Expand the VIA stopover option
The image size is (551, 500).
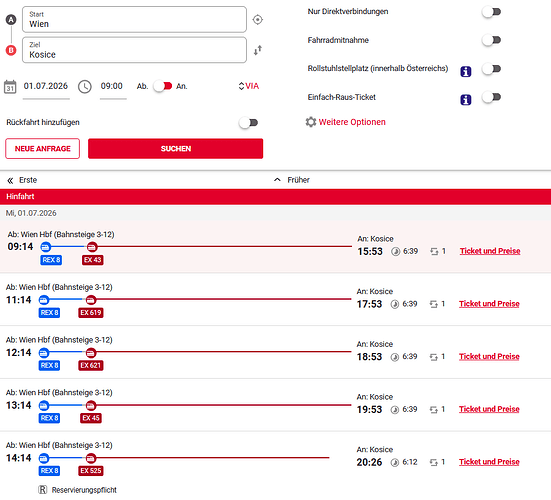[248, 86]
